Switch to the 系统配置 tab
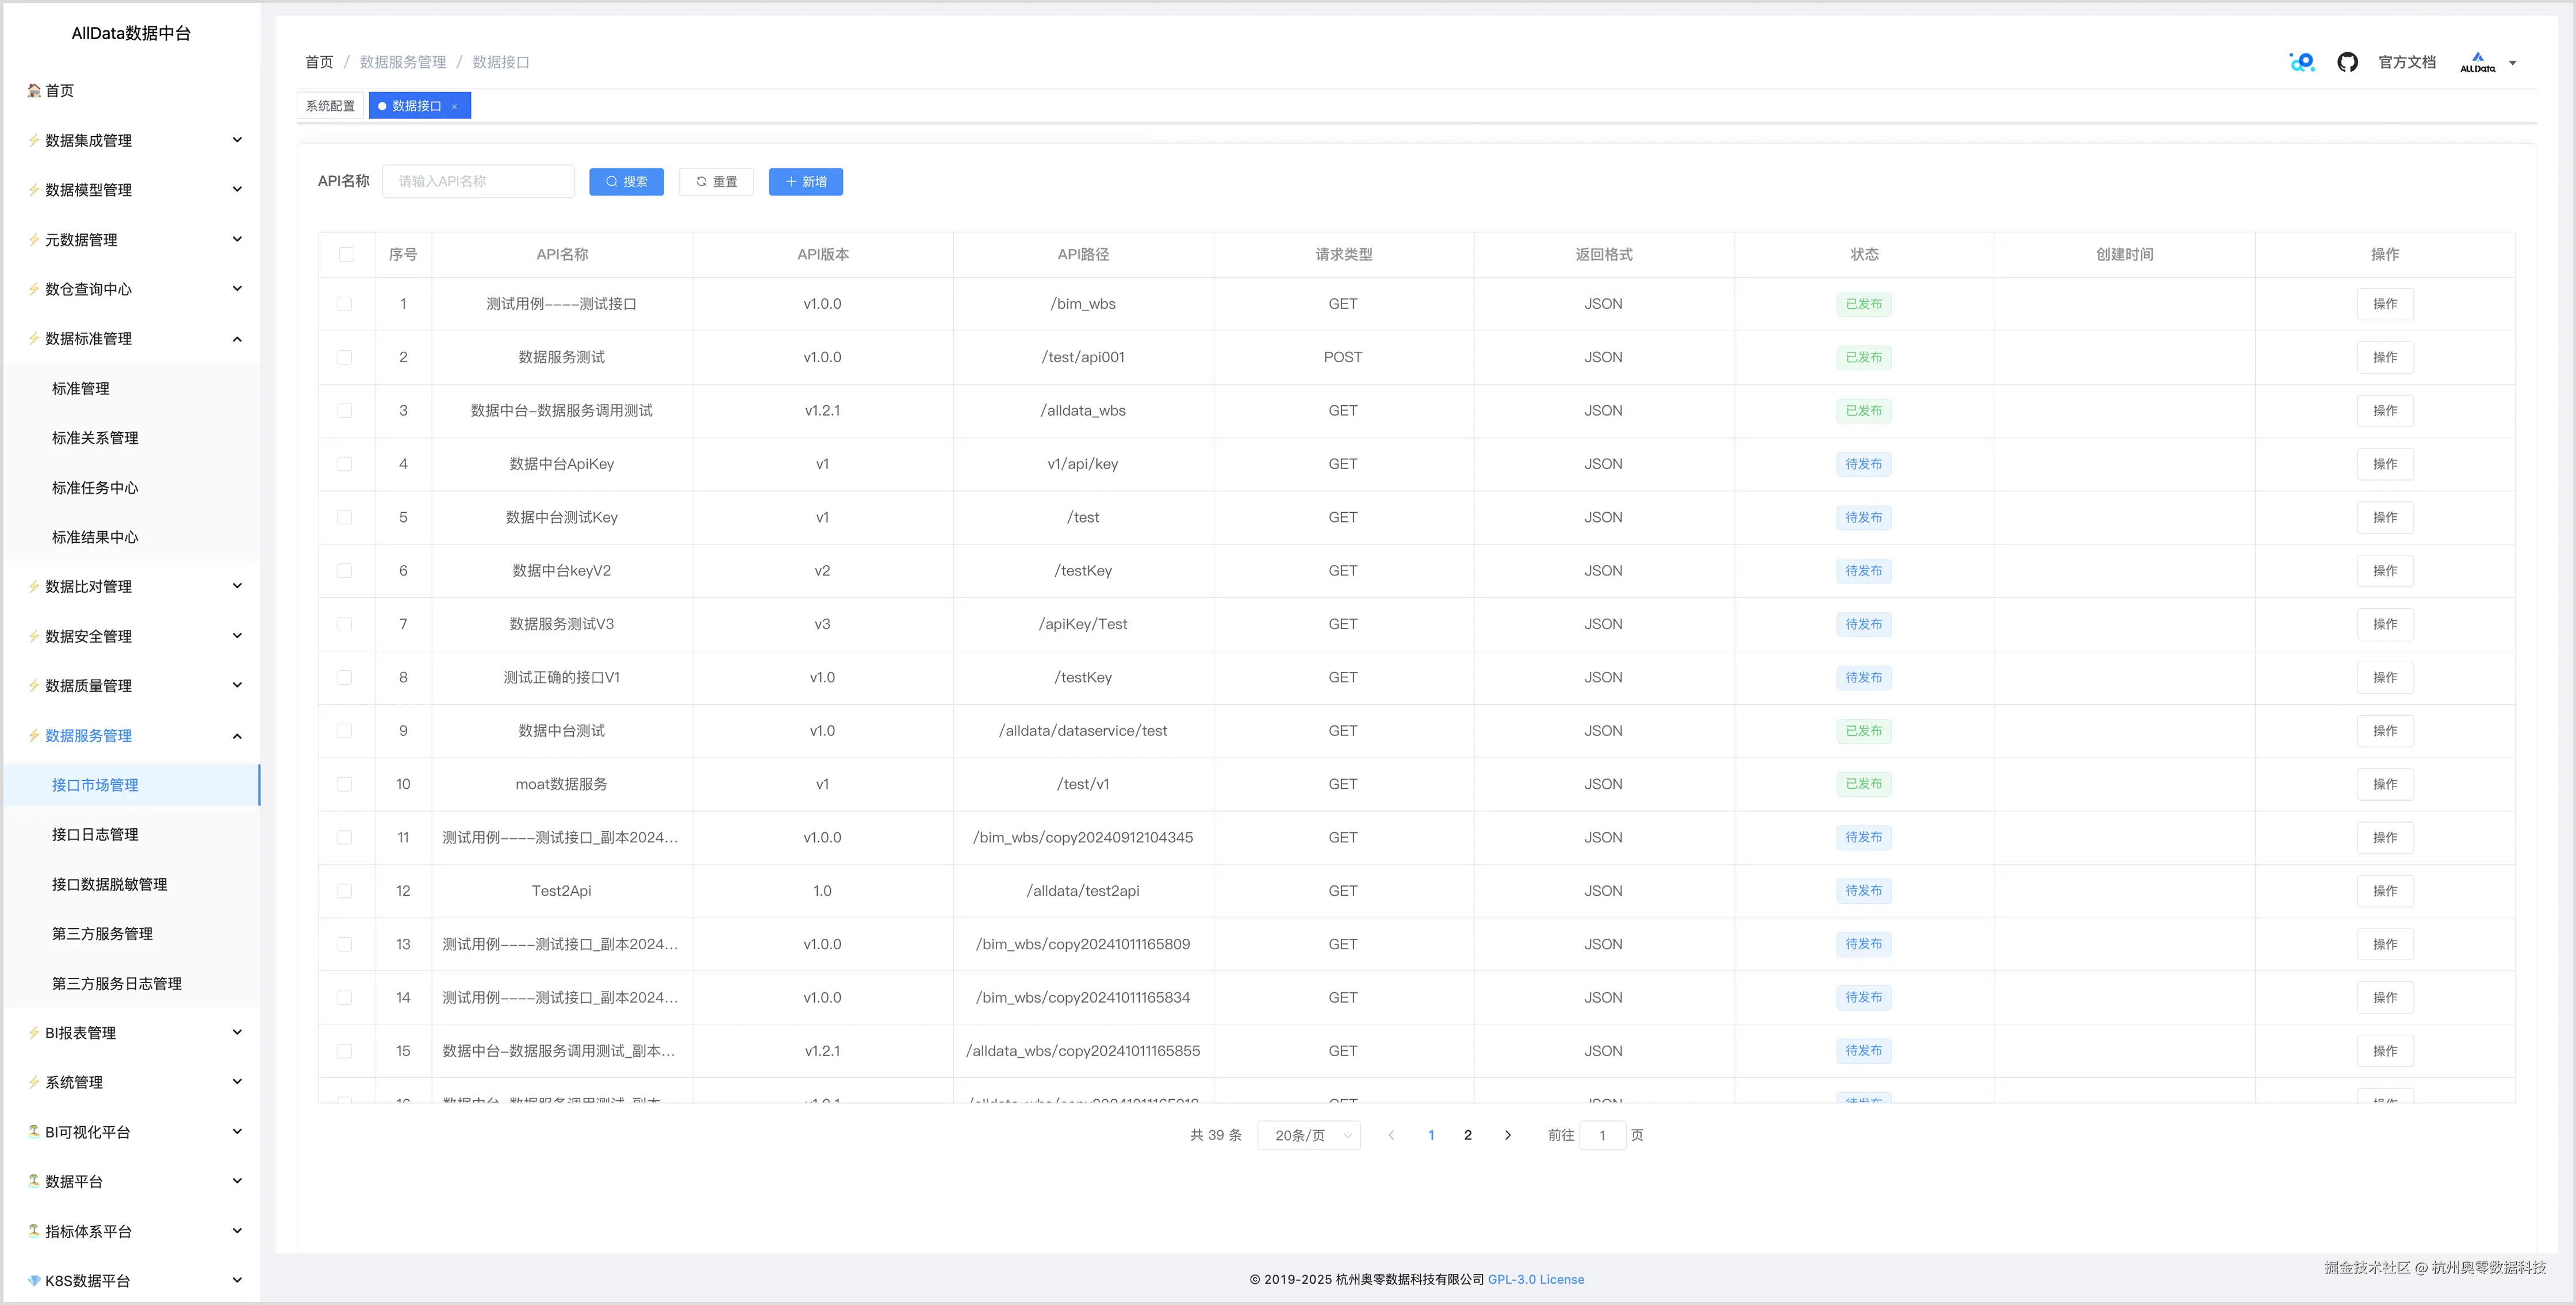The width and height of the screenshot is (2576, 1305). 330,106
